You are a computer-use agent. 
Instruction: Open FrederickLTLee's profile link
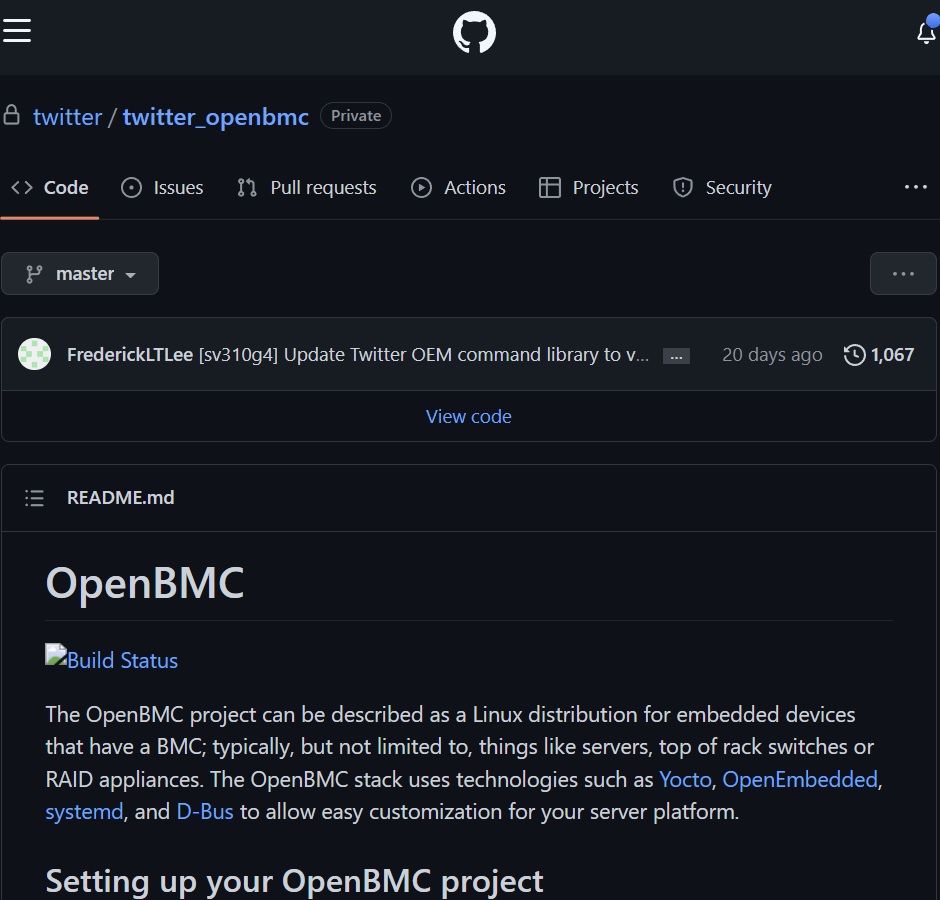(x=129, y=354)
